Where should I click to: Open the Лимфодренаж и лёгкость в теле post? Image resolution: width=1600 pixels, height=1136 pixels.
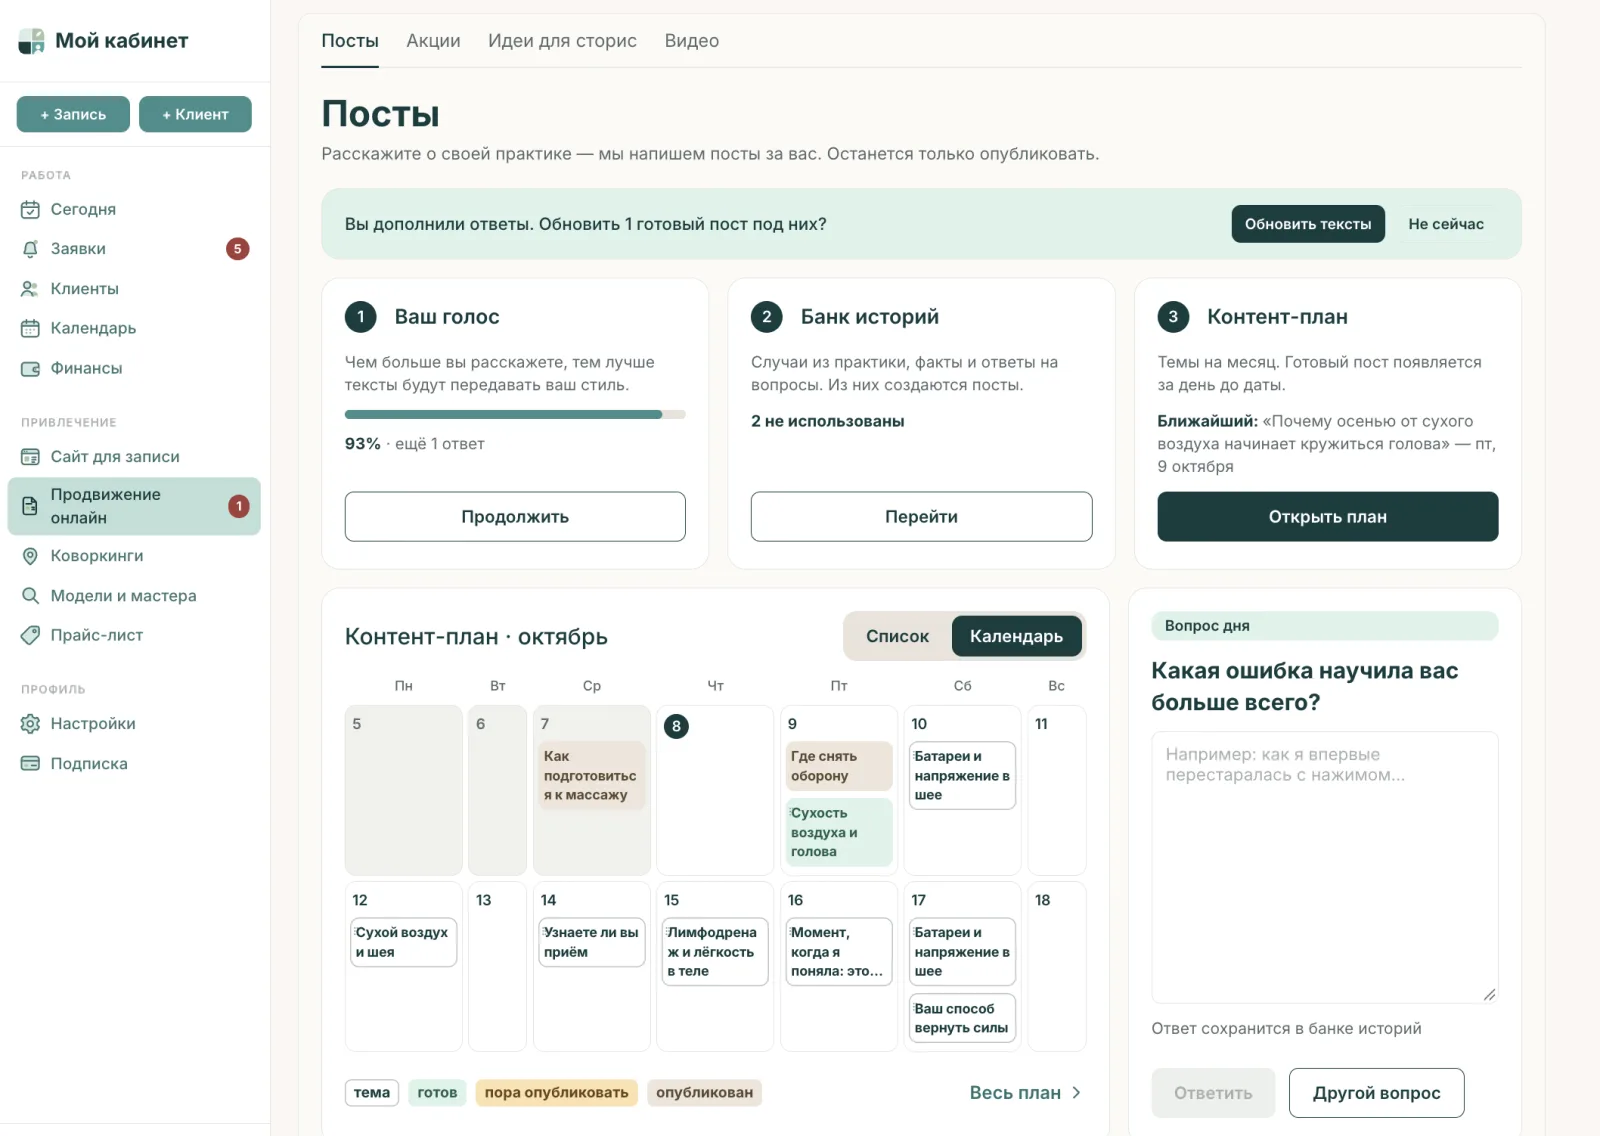click(x=714, y=952)
